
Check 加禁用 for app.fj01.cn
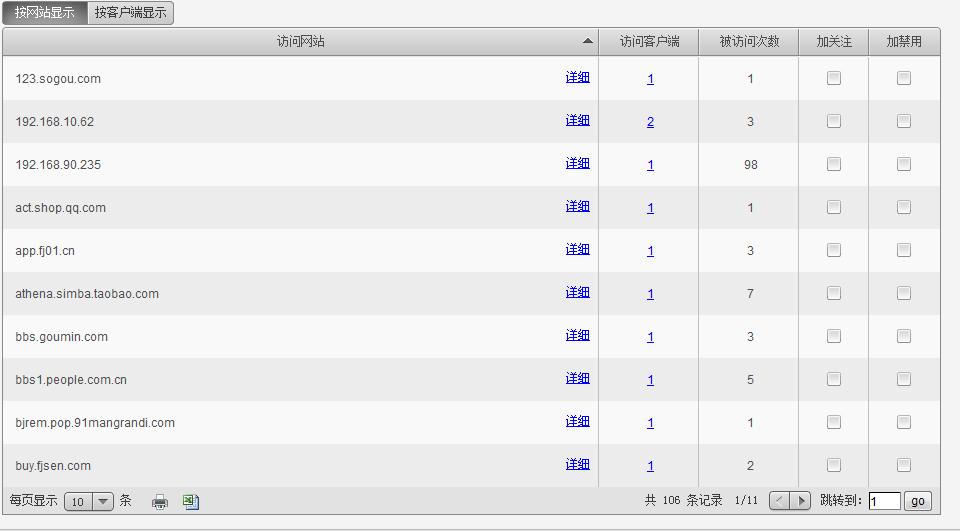[x=904, y=250]
